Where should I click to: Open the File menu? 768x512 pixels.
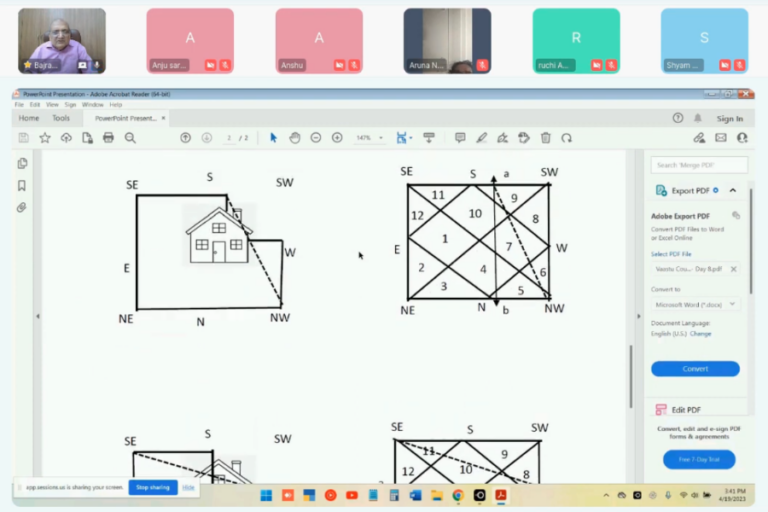coord(19,105)
